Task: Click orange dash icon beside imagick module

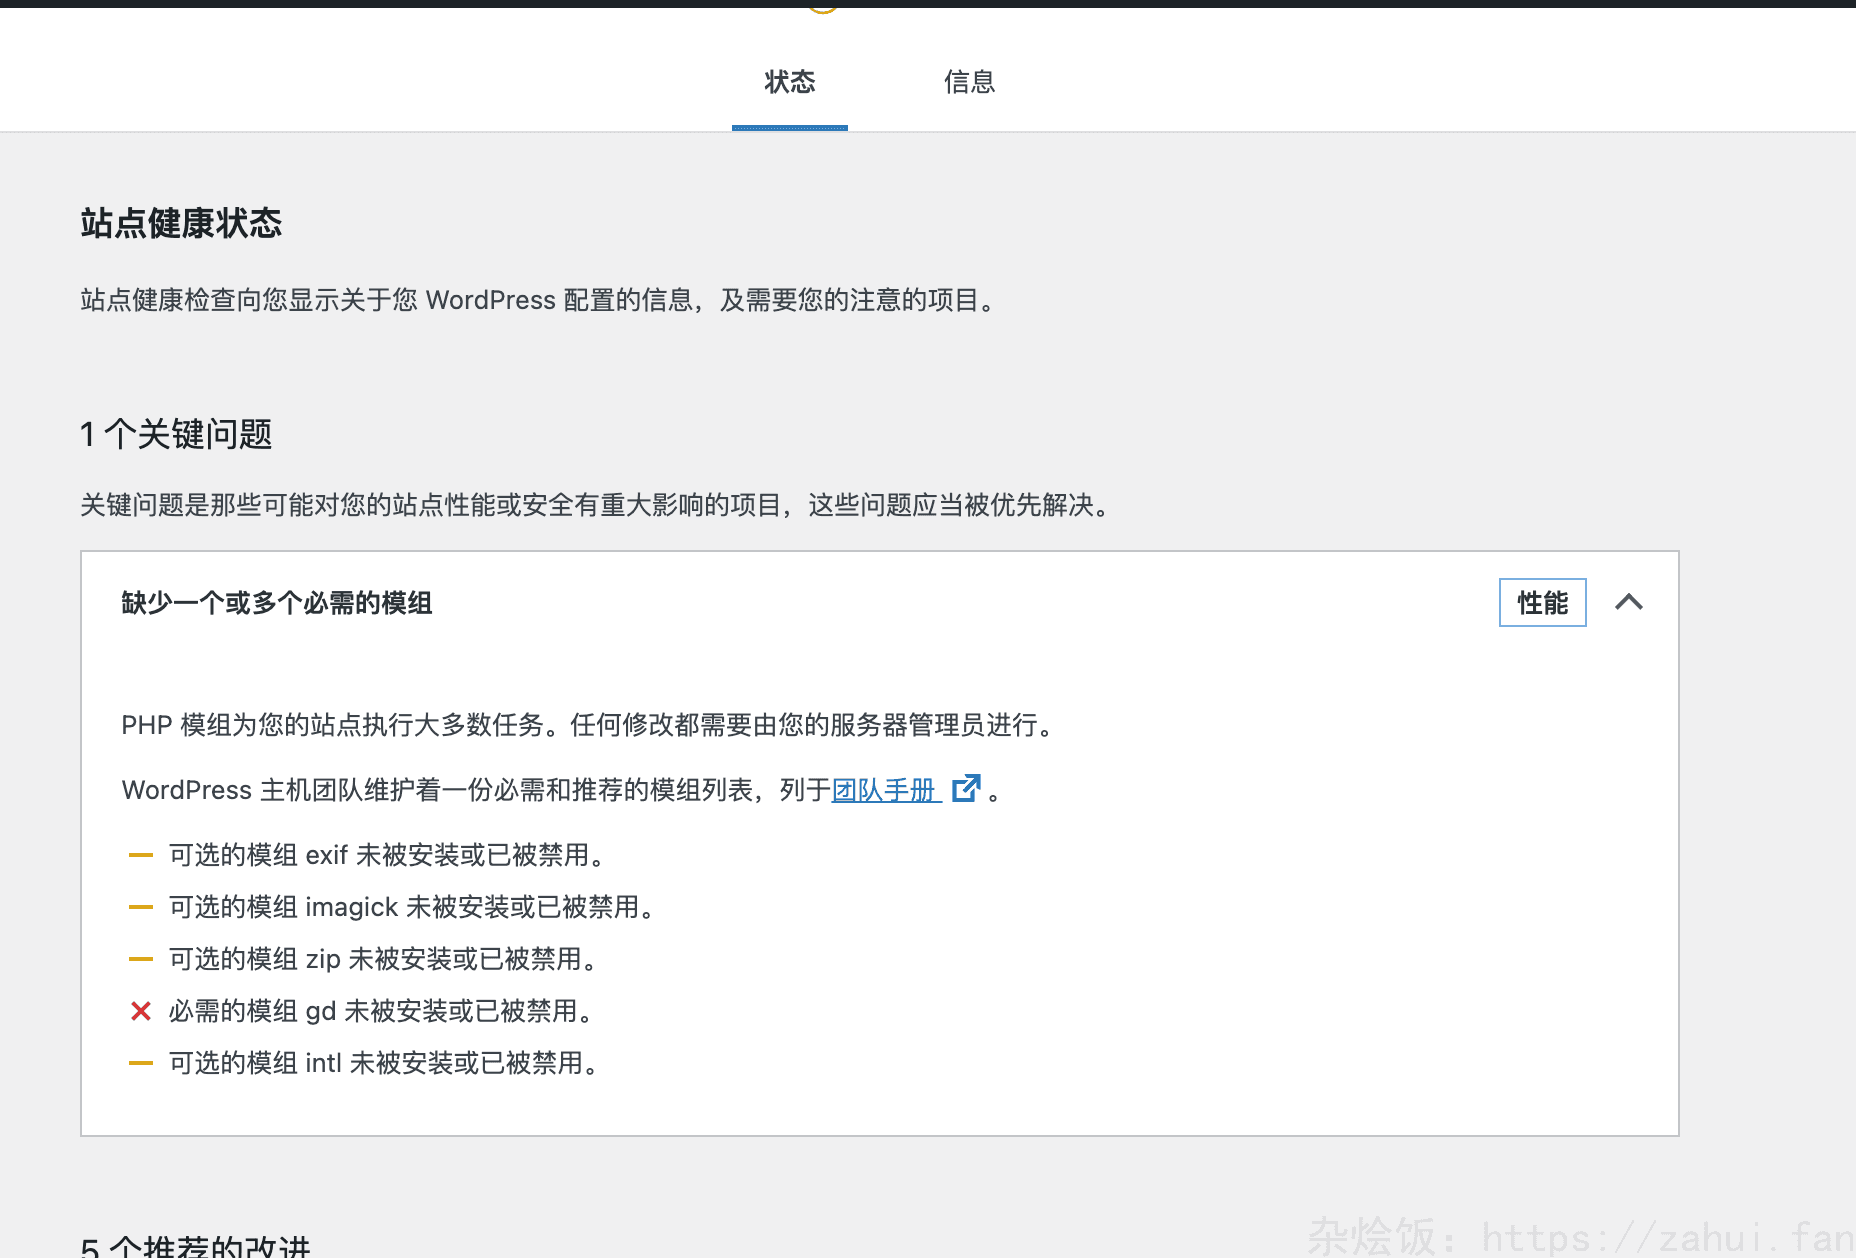Action: point(141,907)
